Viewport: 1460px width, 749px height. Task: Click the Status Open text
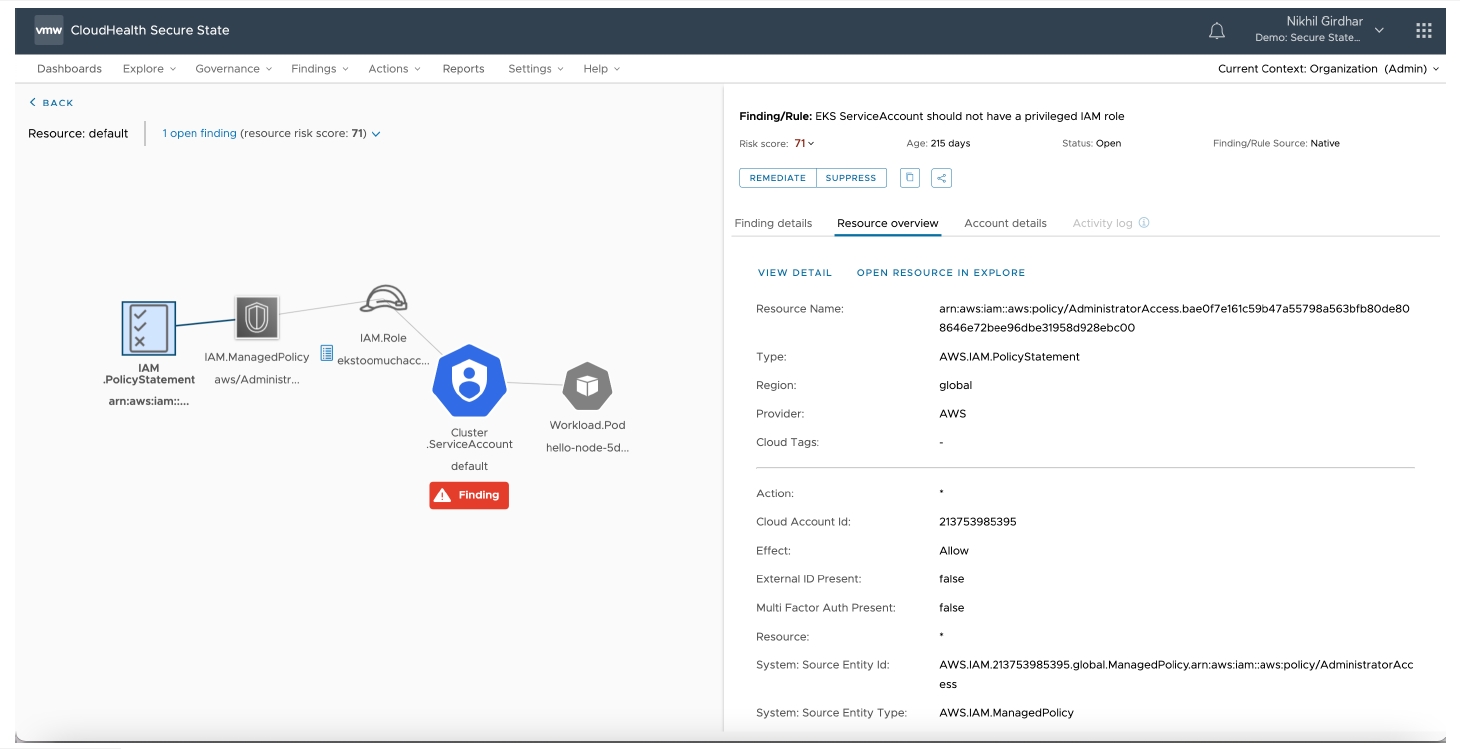click(1091, 143)
